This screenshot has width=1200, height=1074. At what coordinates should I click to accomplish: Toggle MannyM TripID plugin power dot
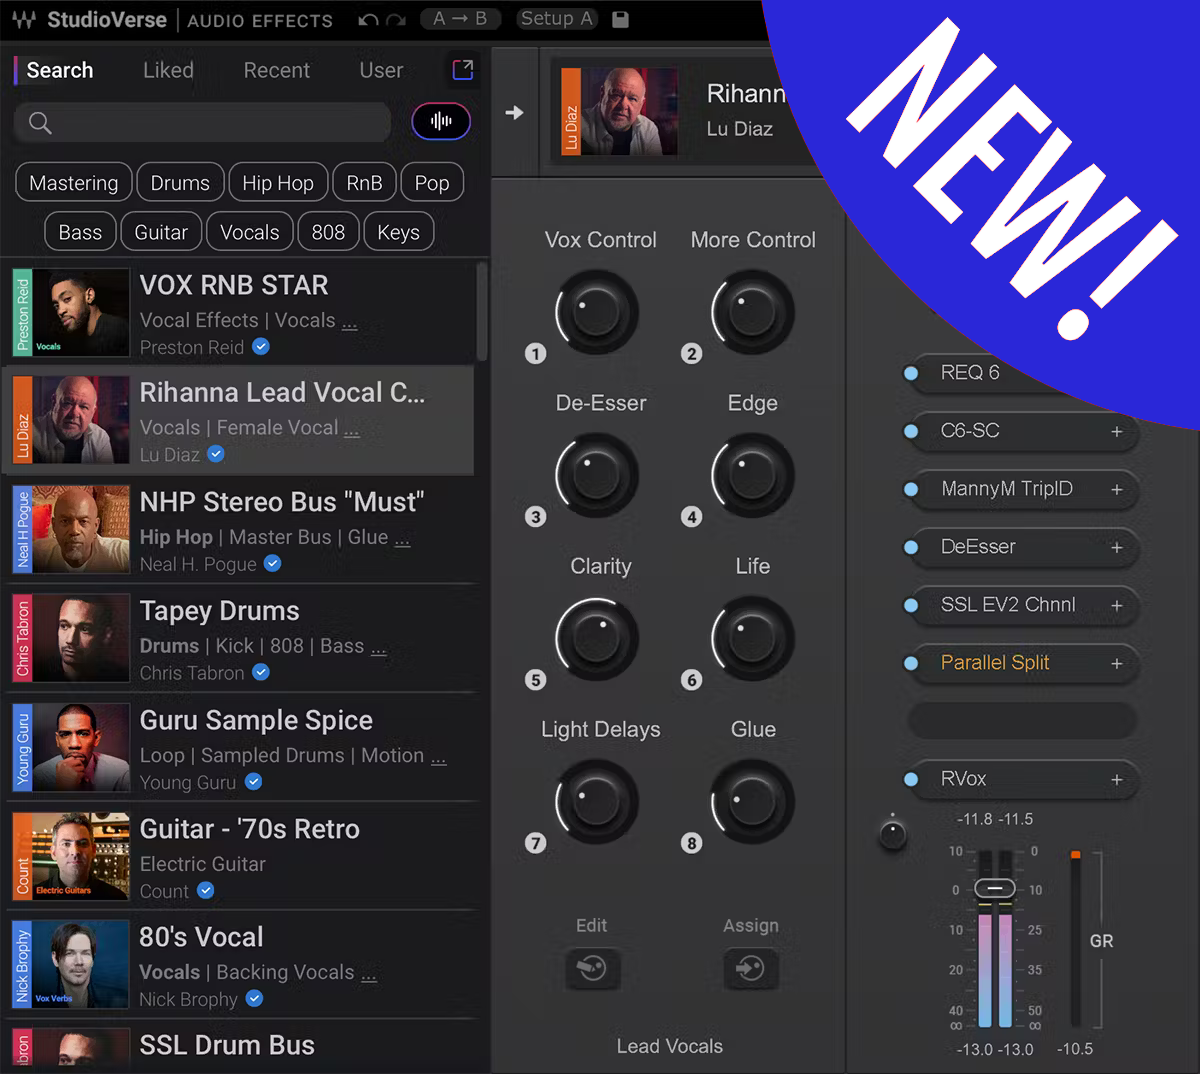[x=911, y=489]
